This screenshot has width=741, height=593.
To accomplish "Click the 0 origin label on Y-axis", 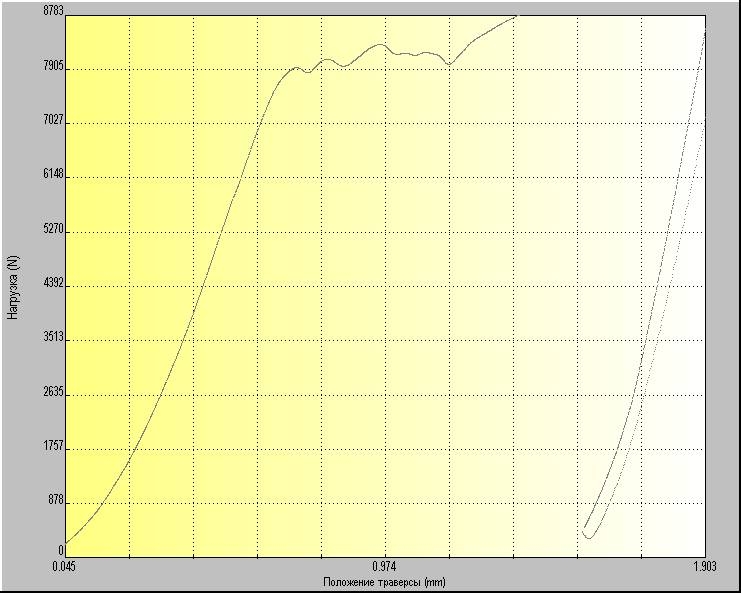I will pyautogui.click(x=62, y=550).
